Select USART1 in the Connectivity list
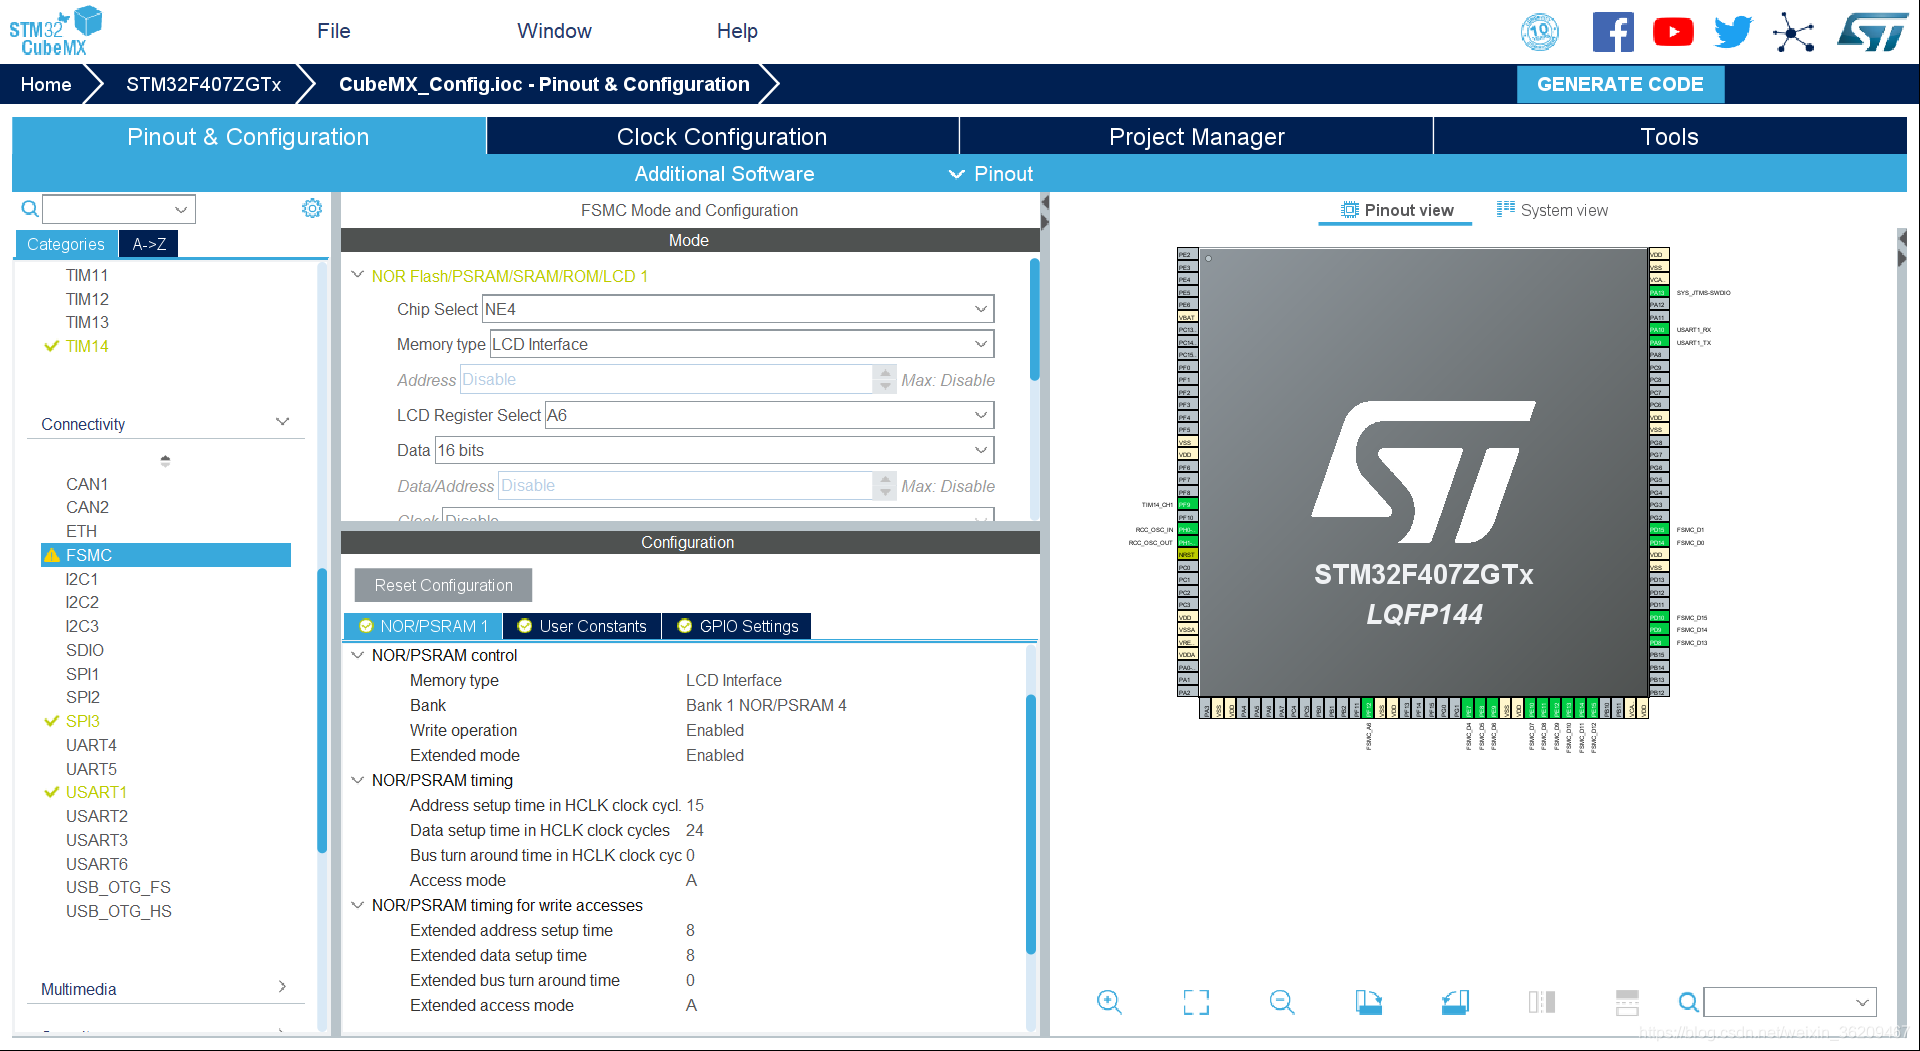Image resolution: width=1920 pixels, height=1051 pixels. [97, 792]
